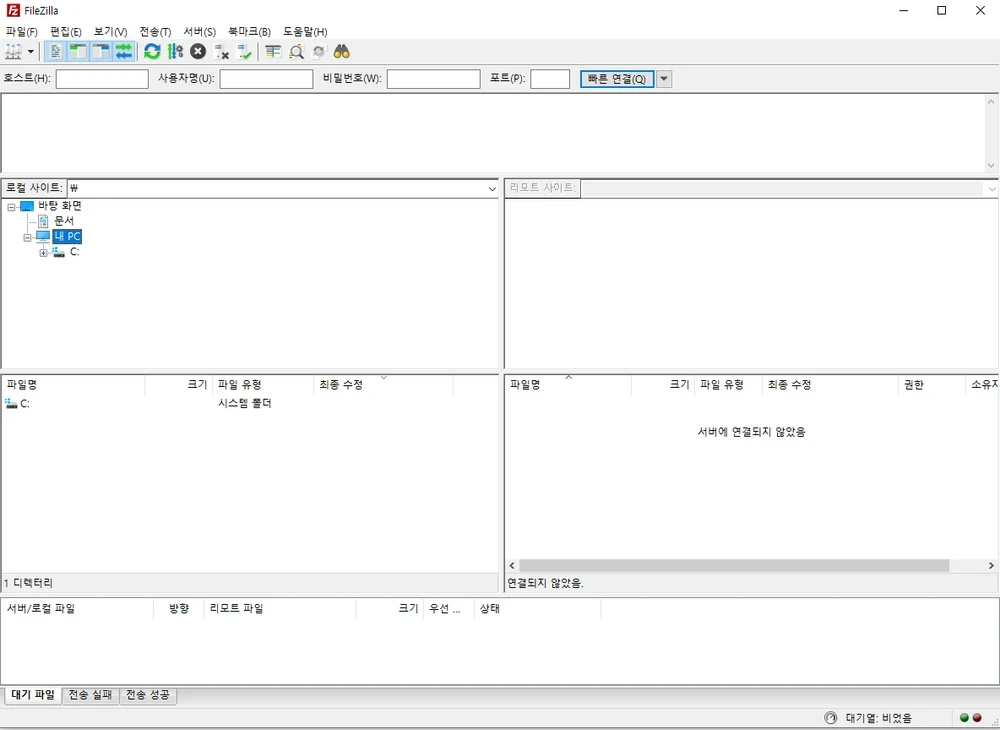This screenshot has width=1000, height=730.
Task: Click message log scroll down arrow
Action: 991,165
